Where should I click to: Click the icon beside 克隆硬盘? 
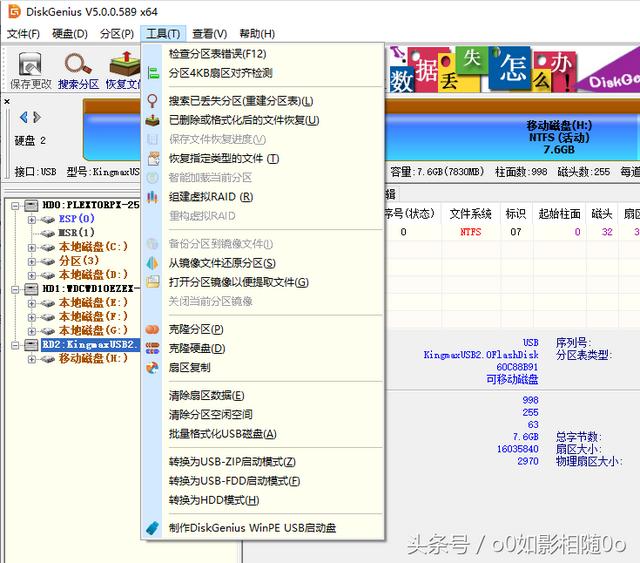point(152,348)
